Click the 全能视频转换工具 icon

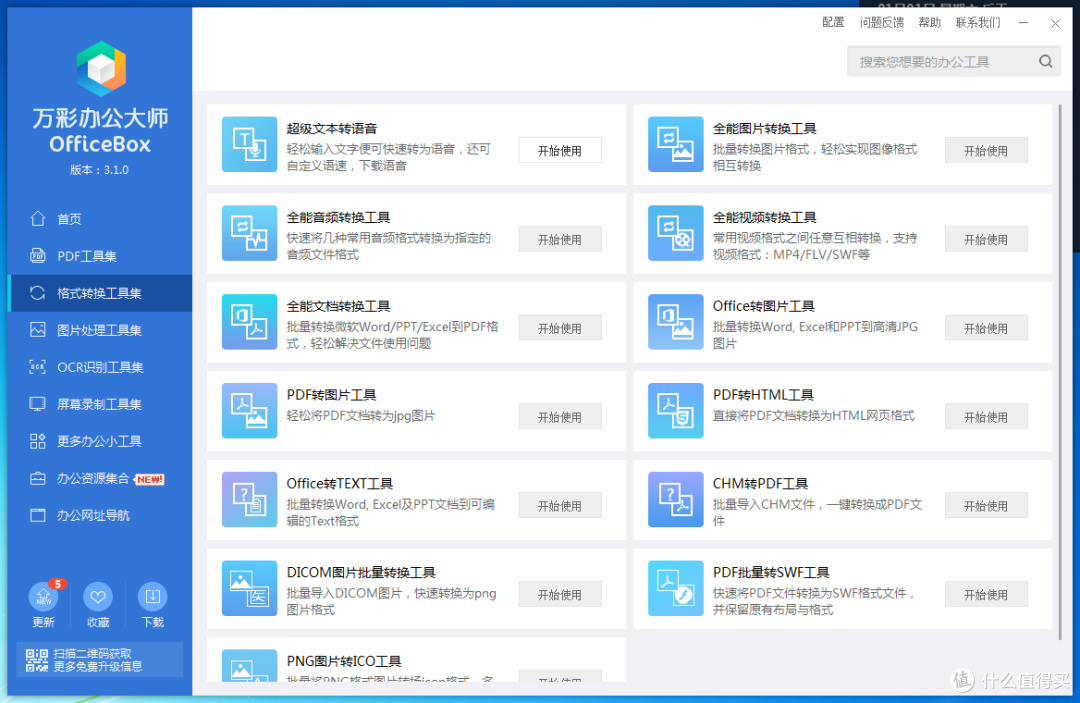tap(675, 233)
